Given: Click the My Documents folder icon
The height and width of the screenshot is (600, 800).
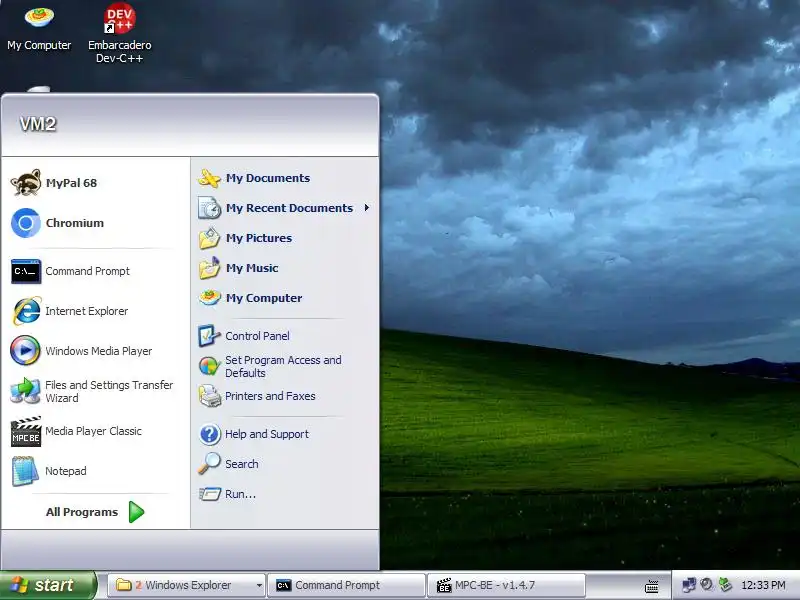Looking at the screenshot, I should 209,178.
